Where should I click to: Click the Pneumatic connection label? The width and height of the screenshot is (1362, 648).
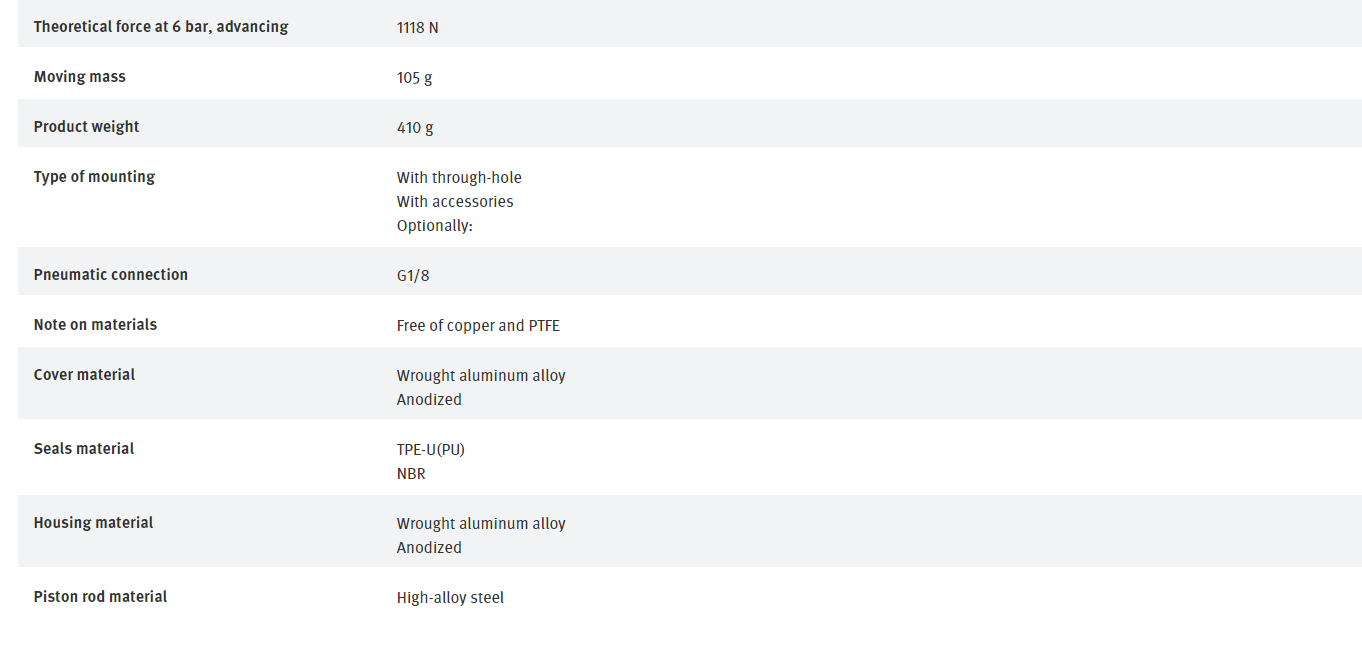pyautogui.click(x=111, y=275)
